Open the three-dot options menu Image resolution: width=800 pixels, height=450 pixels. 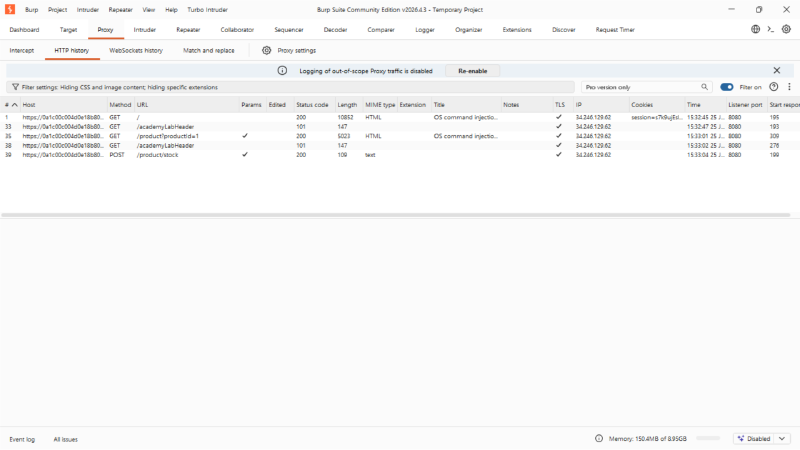pyautogui.click(x=789, y=87)
